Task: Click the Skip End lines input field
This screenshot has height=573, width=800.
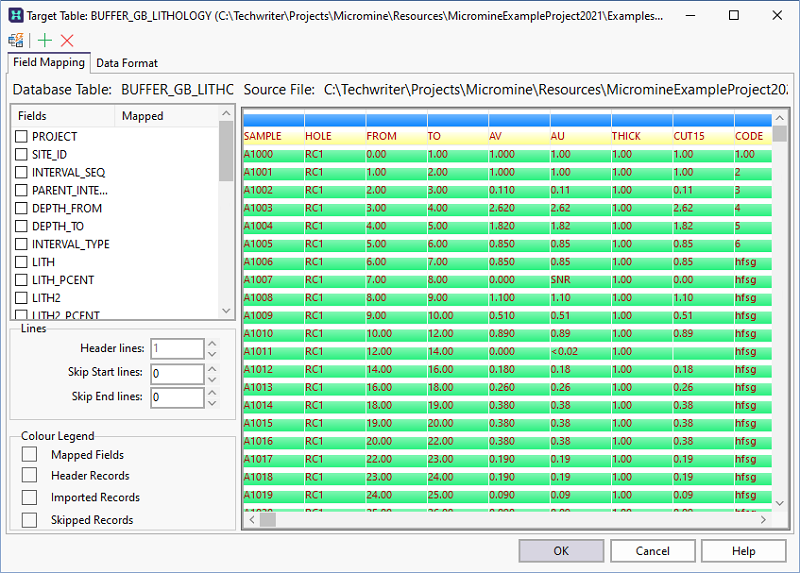Action: [x=177, y=397]
